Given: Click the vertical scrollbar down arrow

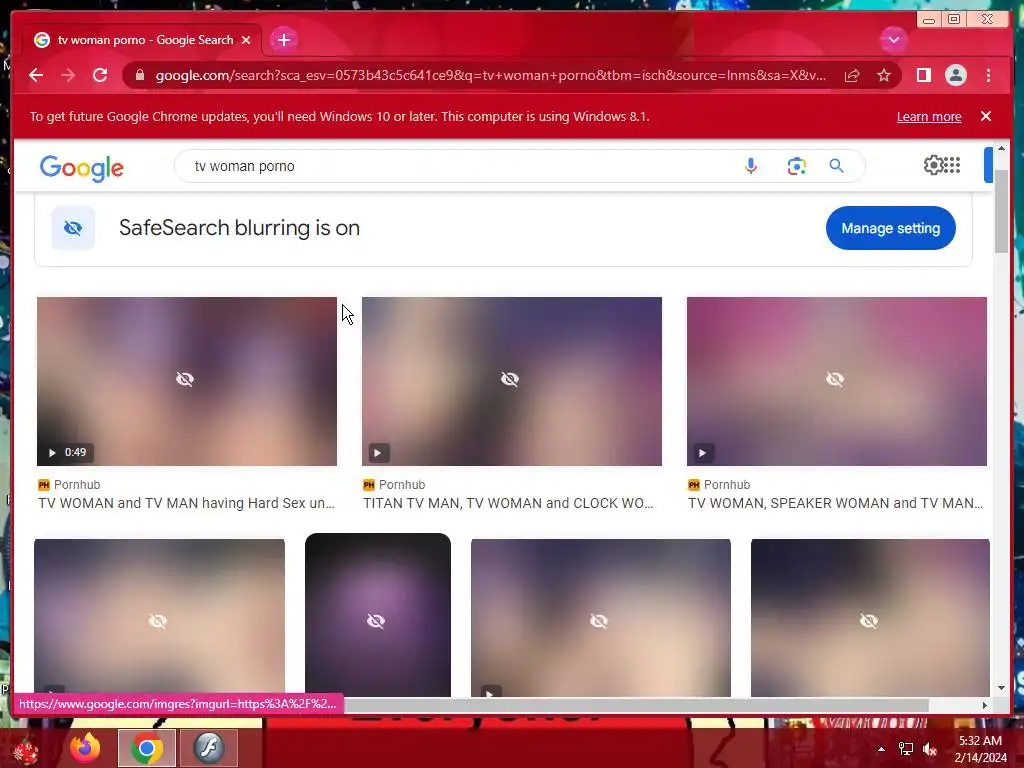Looking at the screenshot, I should click(x=1001, y=688).
